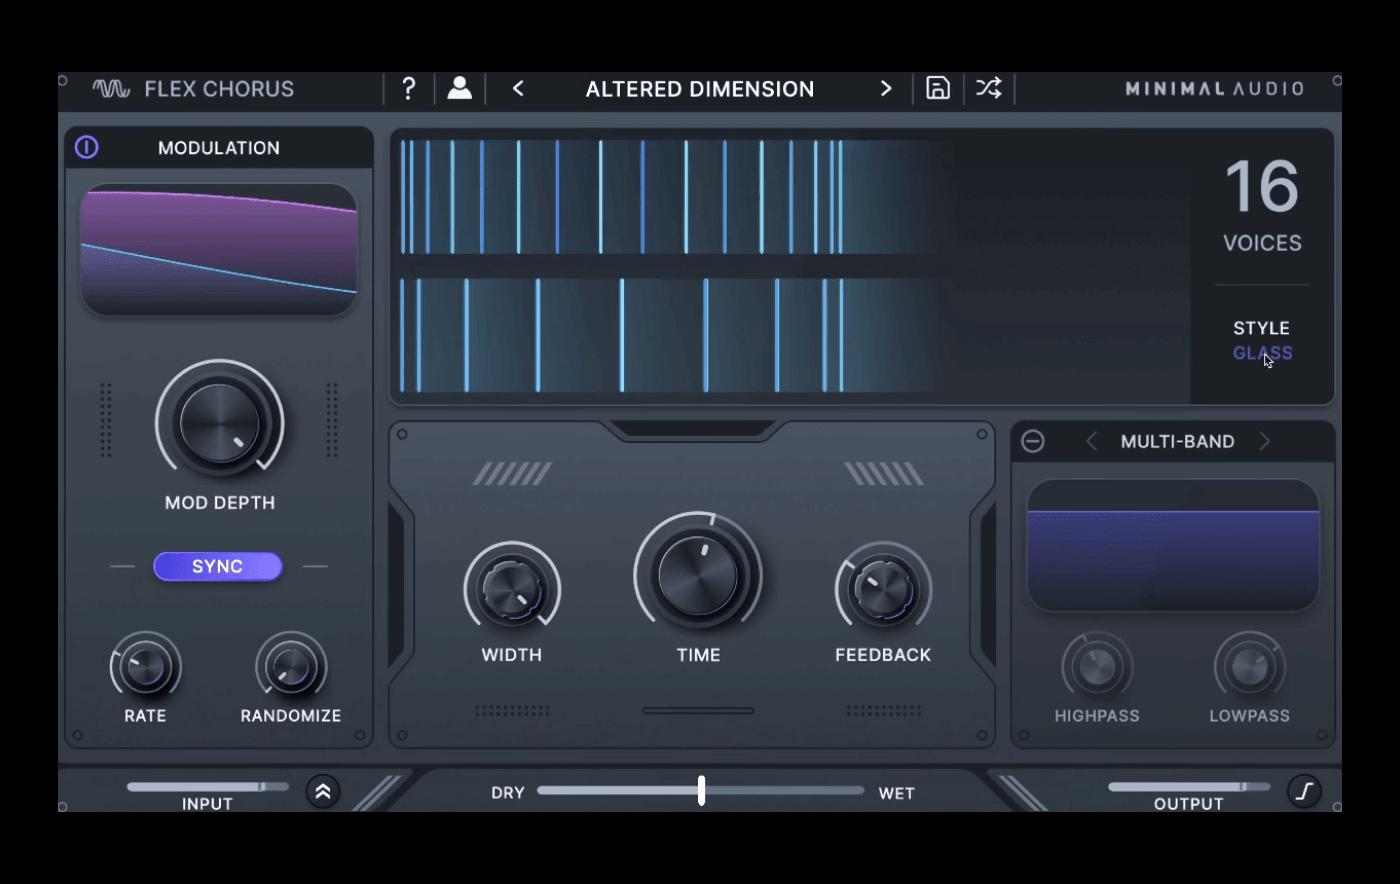The image size is (1400, 884).
Task: Click the Randomize knob
Action: tap(291, 667)
